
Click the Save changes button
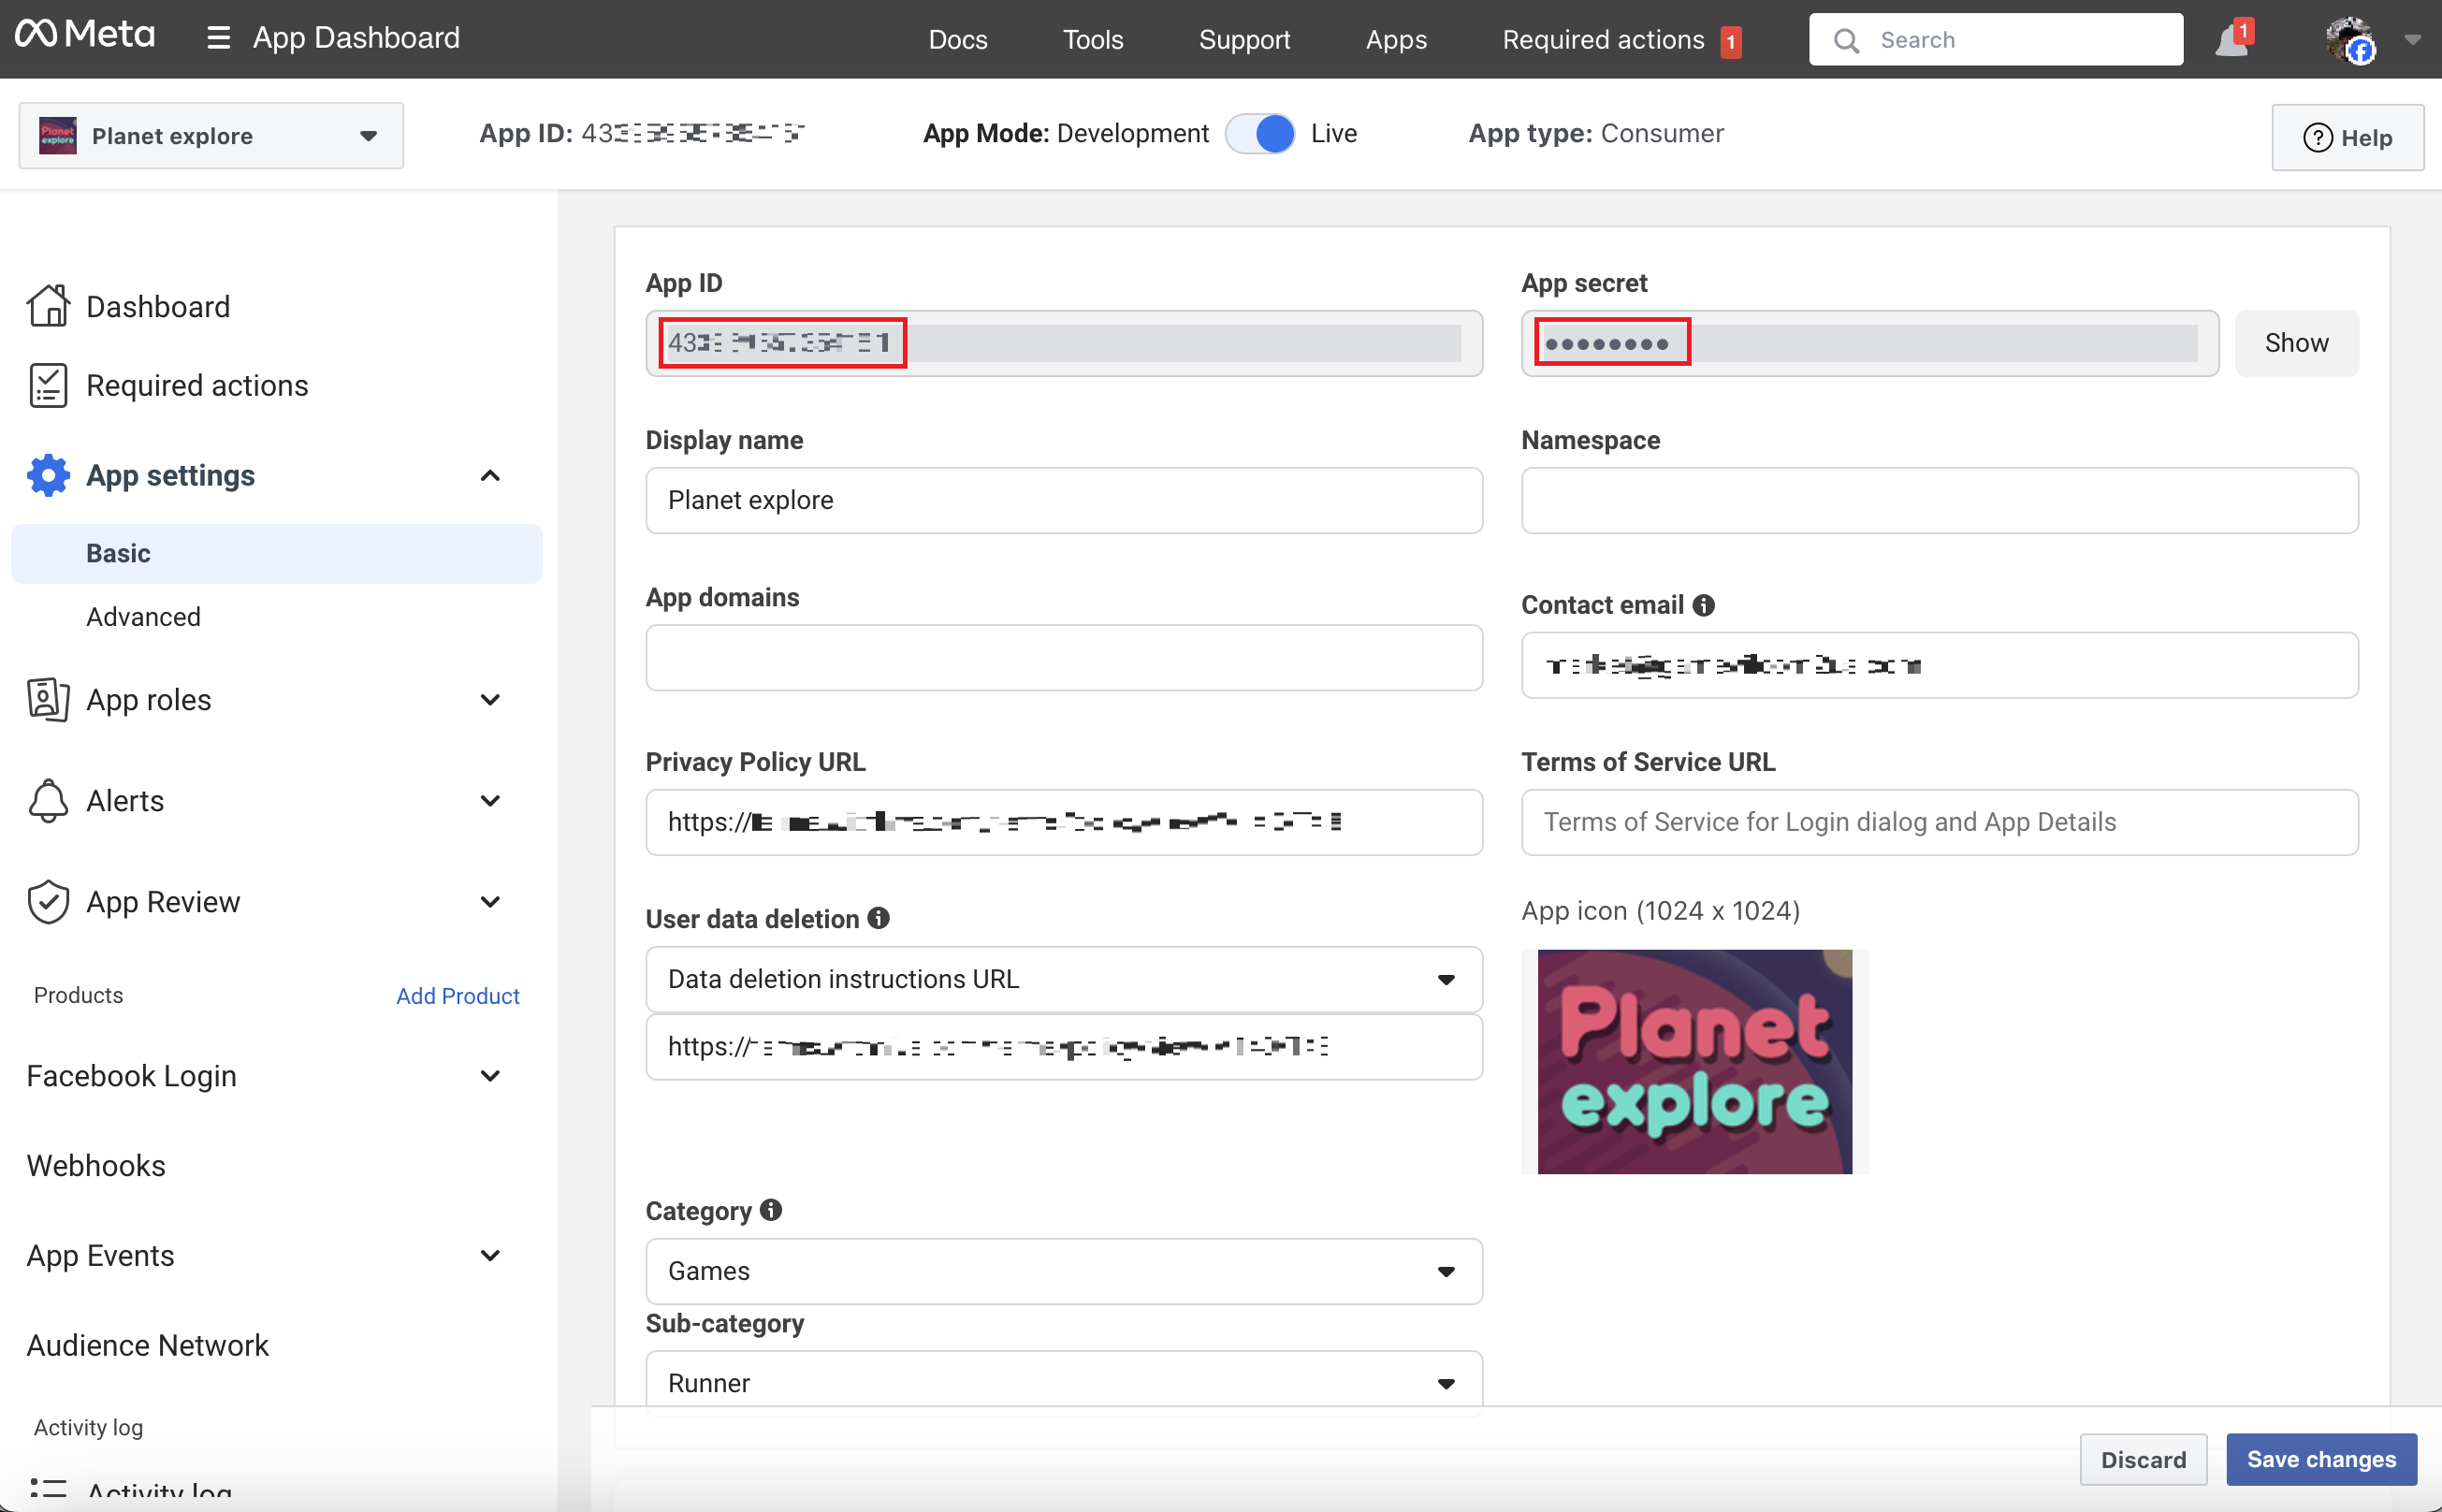[x=2321, y=1459]
